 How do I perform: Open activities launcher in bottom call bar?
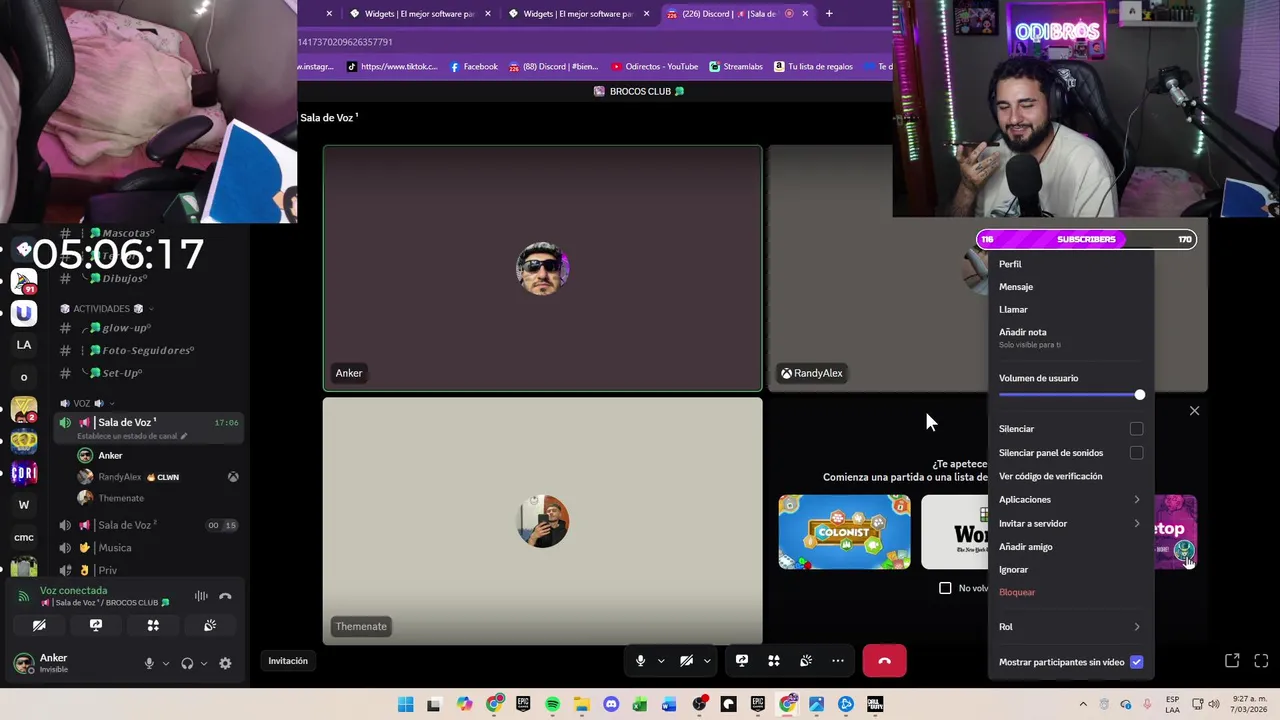(x=774, y=661)
